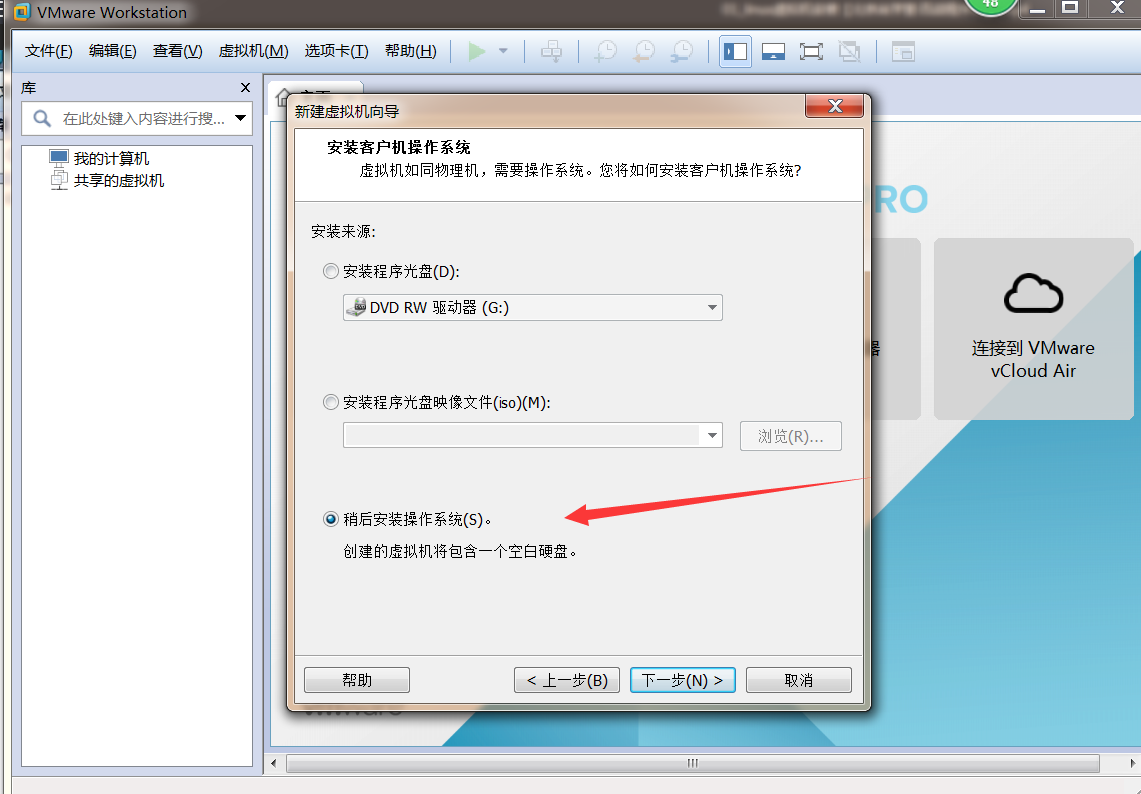Open the 查看(V) menu
The height and width of the screenshot is (794, 1141).
click(x=178, y=51)
